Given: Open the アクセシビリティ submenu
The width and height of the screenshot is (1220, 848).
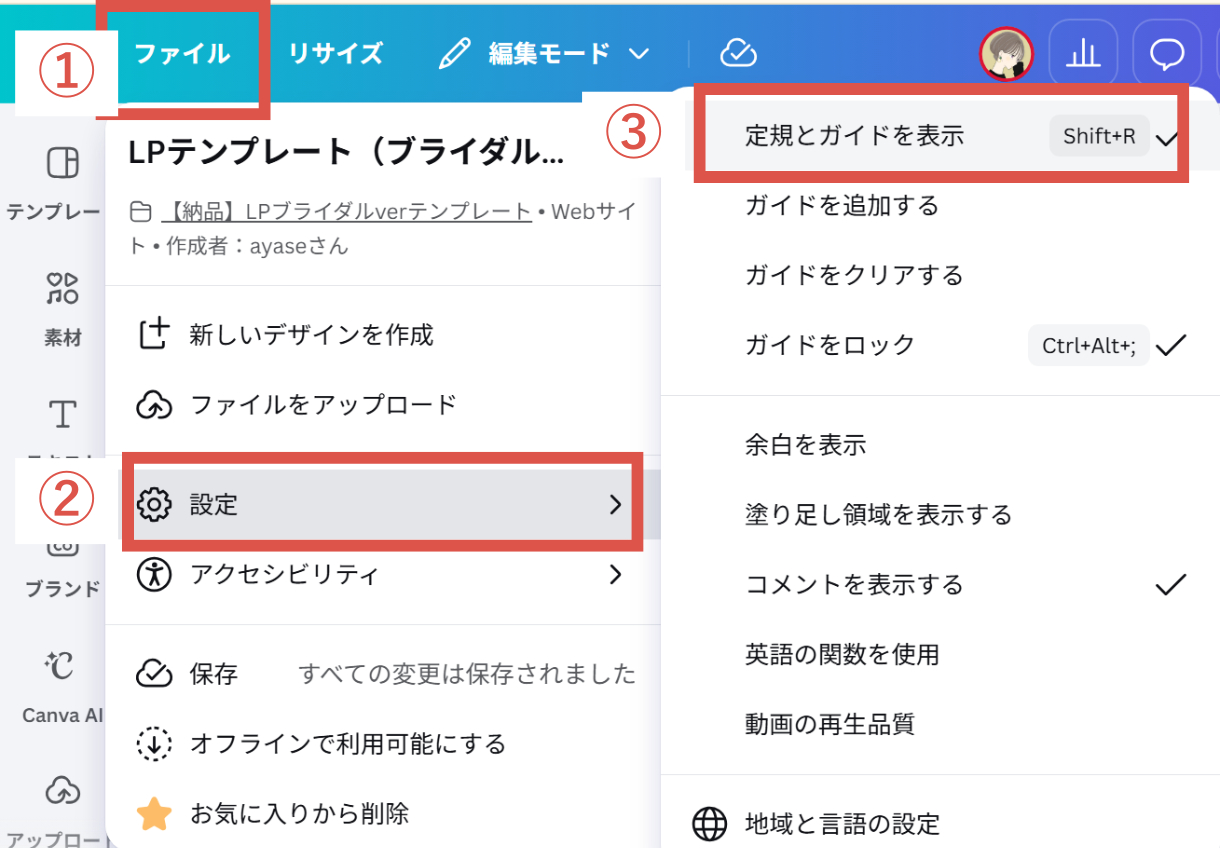Looking at the screenshot, I should pos(383,575).
